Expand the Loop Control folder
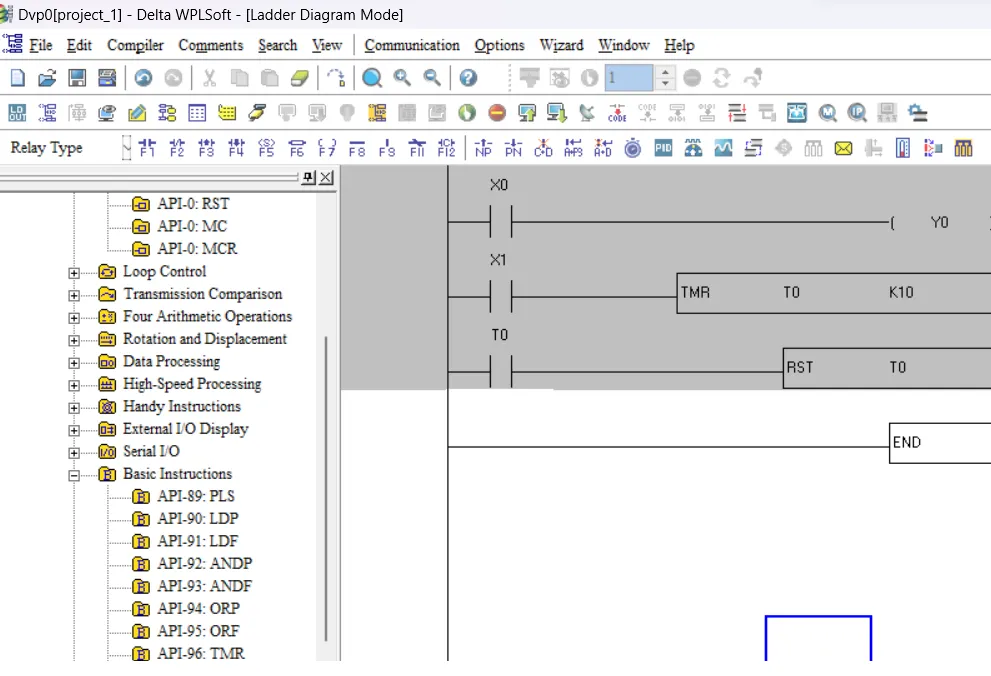Image resolution: width=991 pixels, height=676 pixels. [x=74, y=273]
